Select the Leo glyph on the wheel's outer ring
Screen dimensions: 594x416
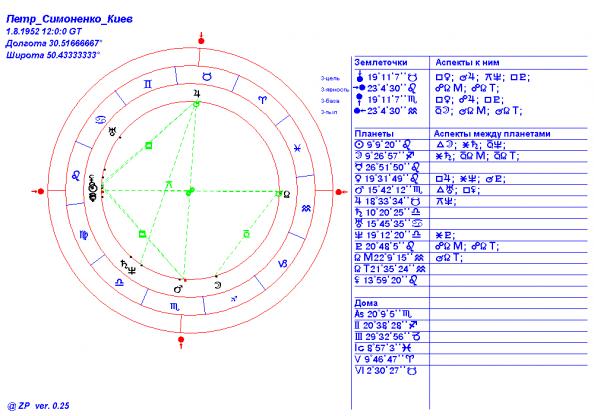(76, 175)
